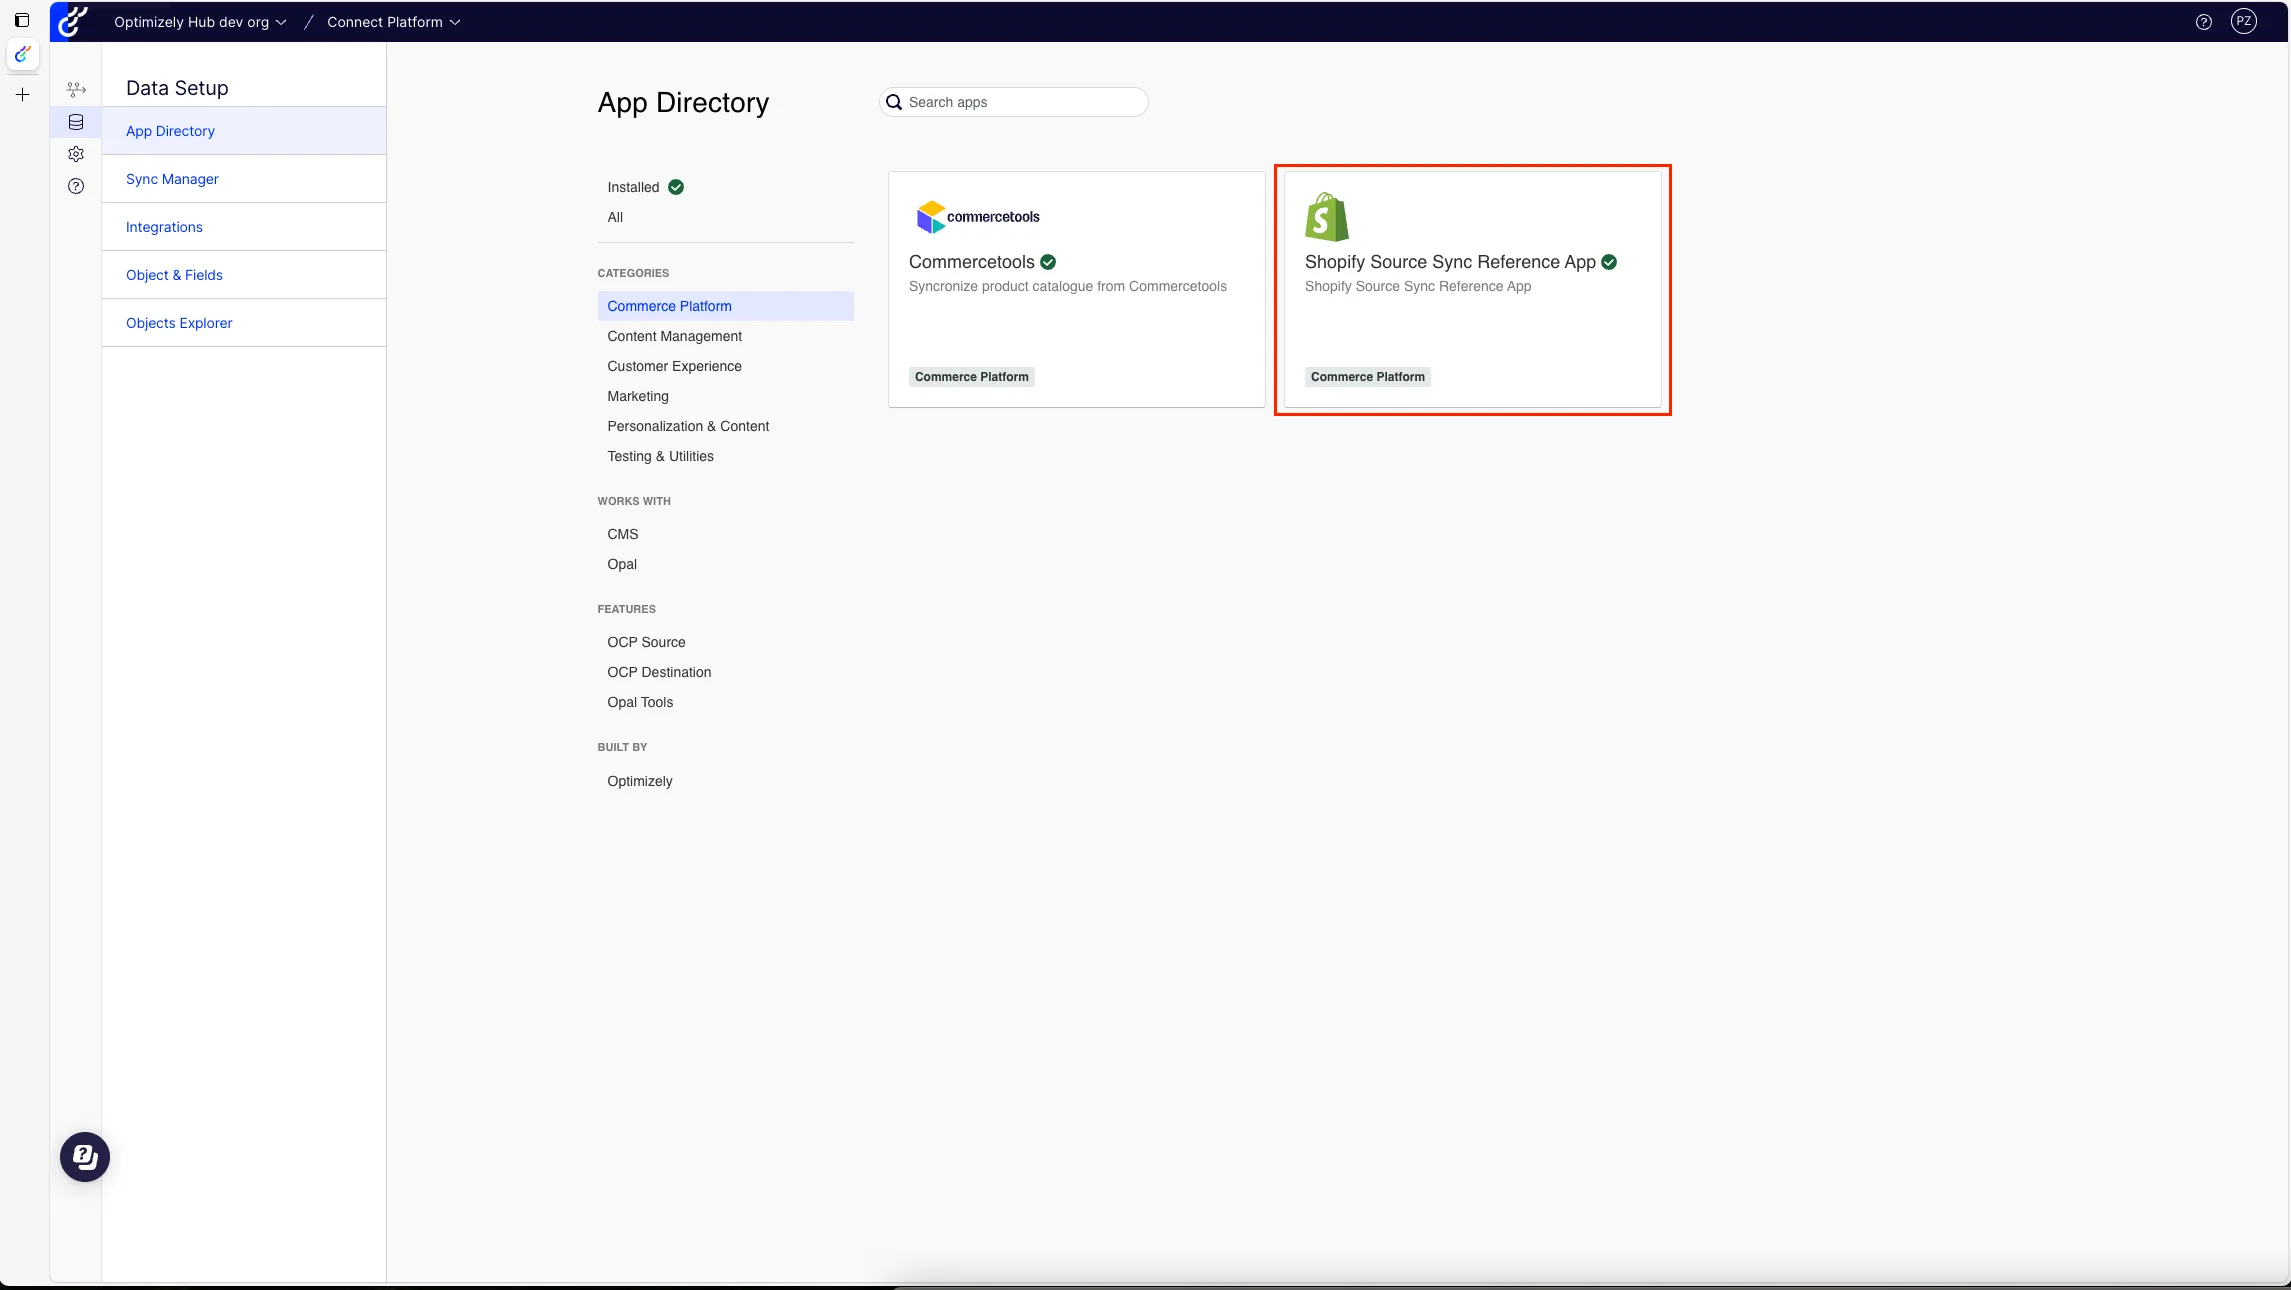Filter by OCP Destination feature

click(660, 672)
